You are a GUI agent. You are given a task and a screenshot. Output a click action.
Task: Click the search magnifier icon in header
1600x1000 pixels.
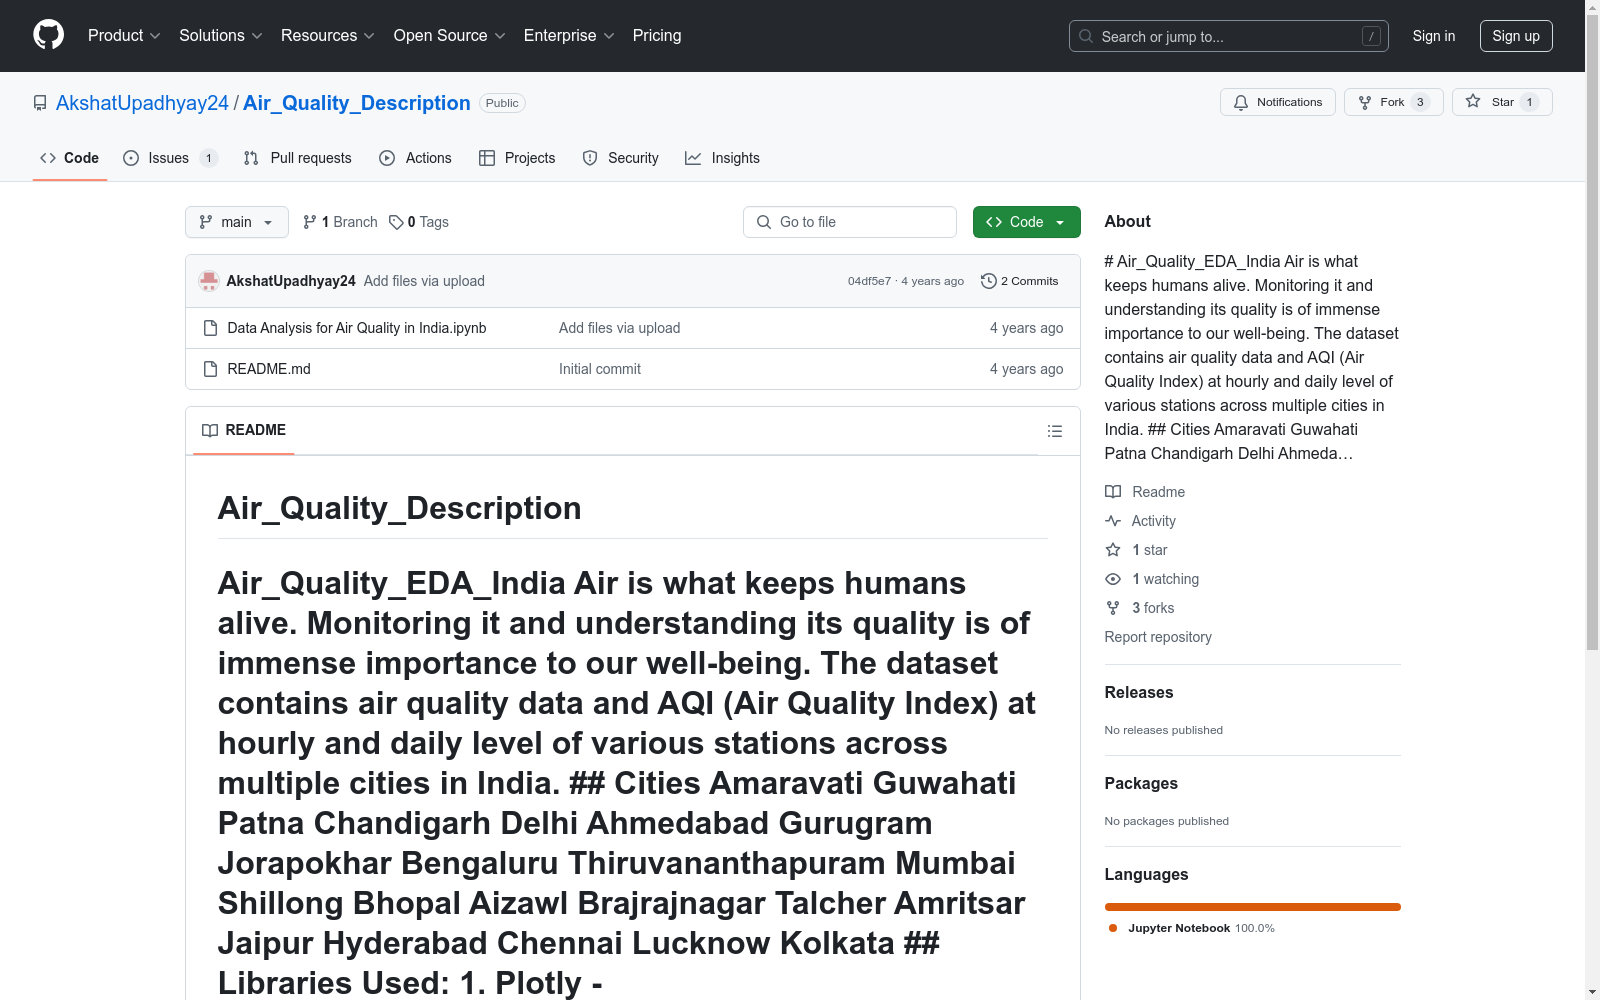1086,36
